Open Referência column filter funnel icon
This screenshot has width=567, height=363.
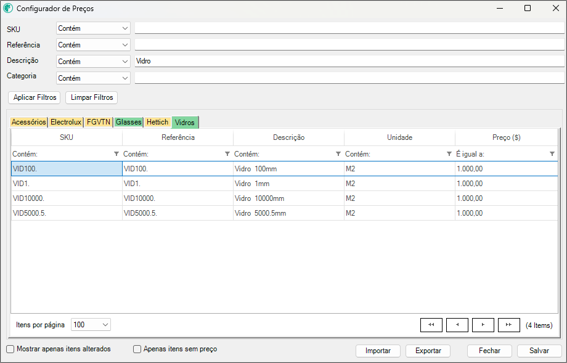(x=227, y=154)
